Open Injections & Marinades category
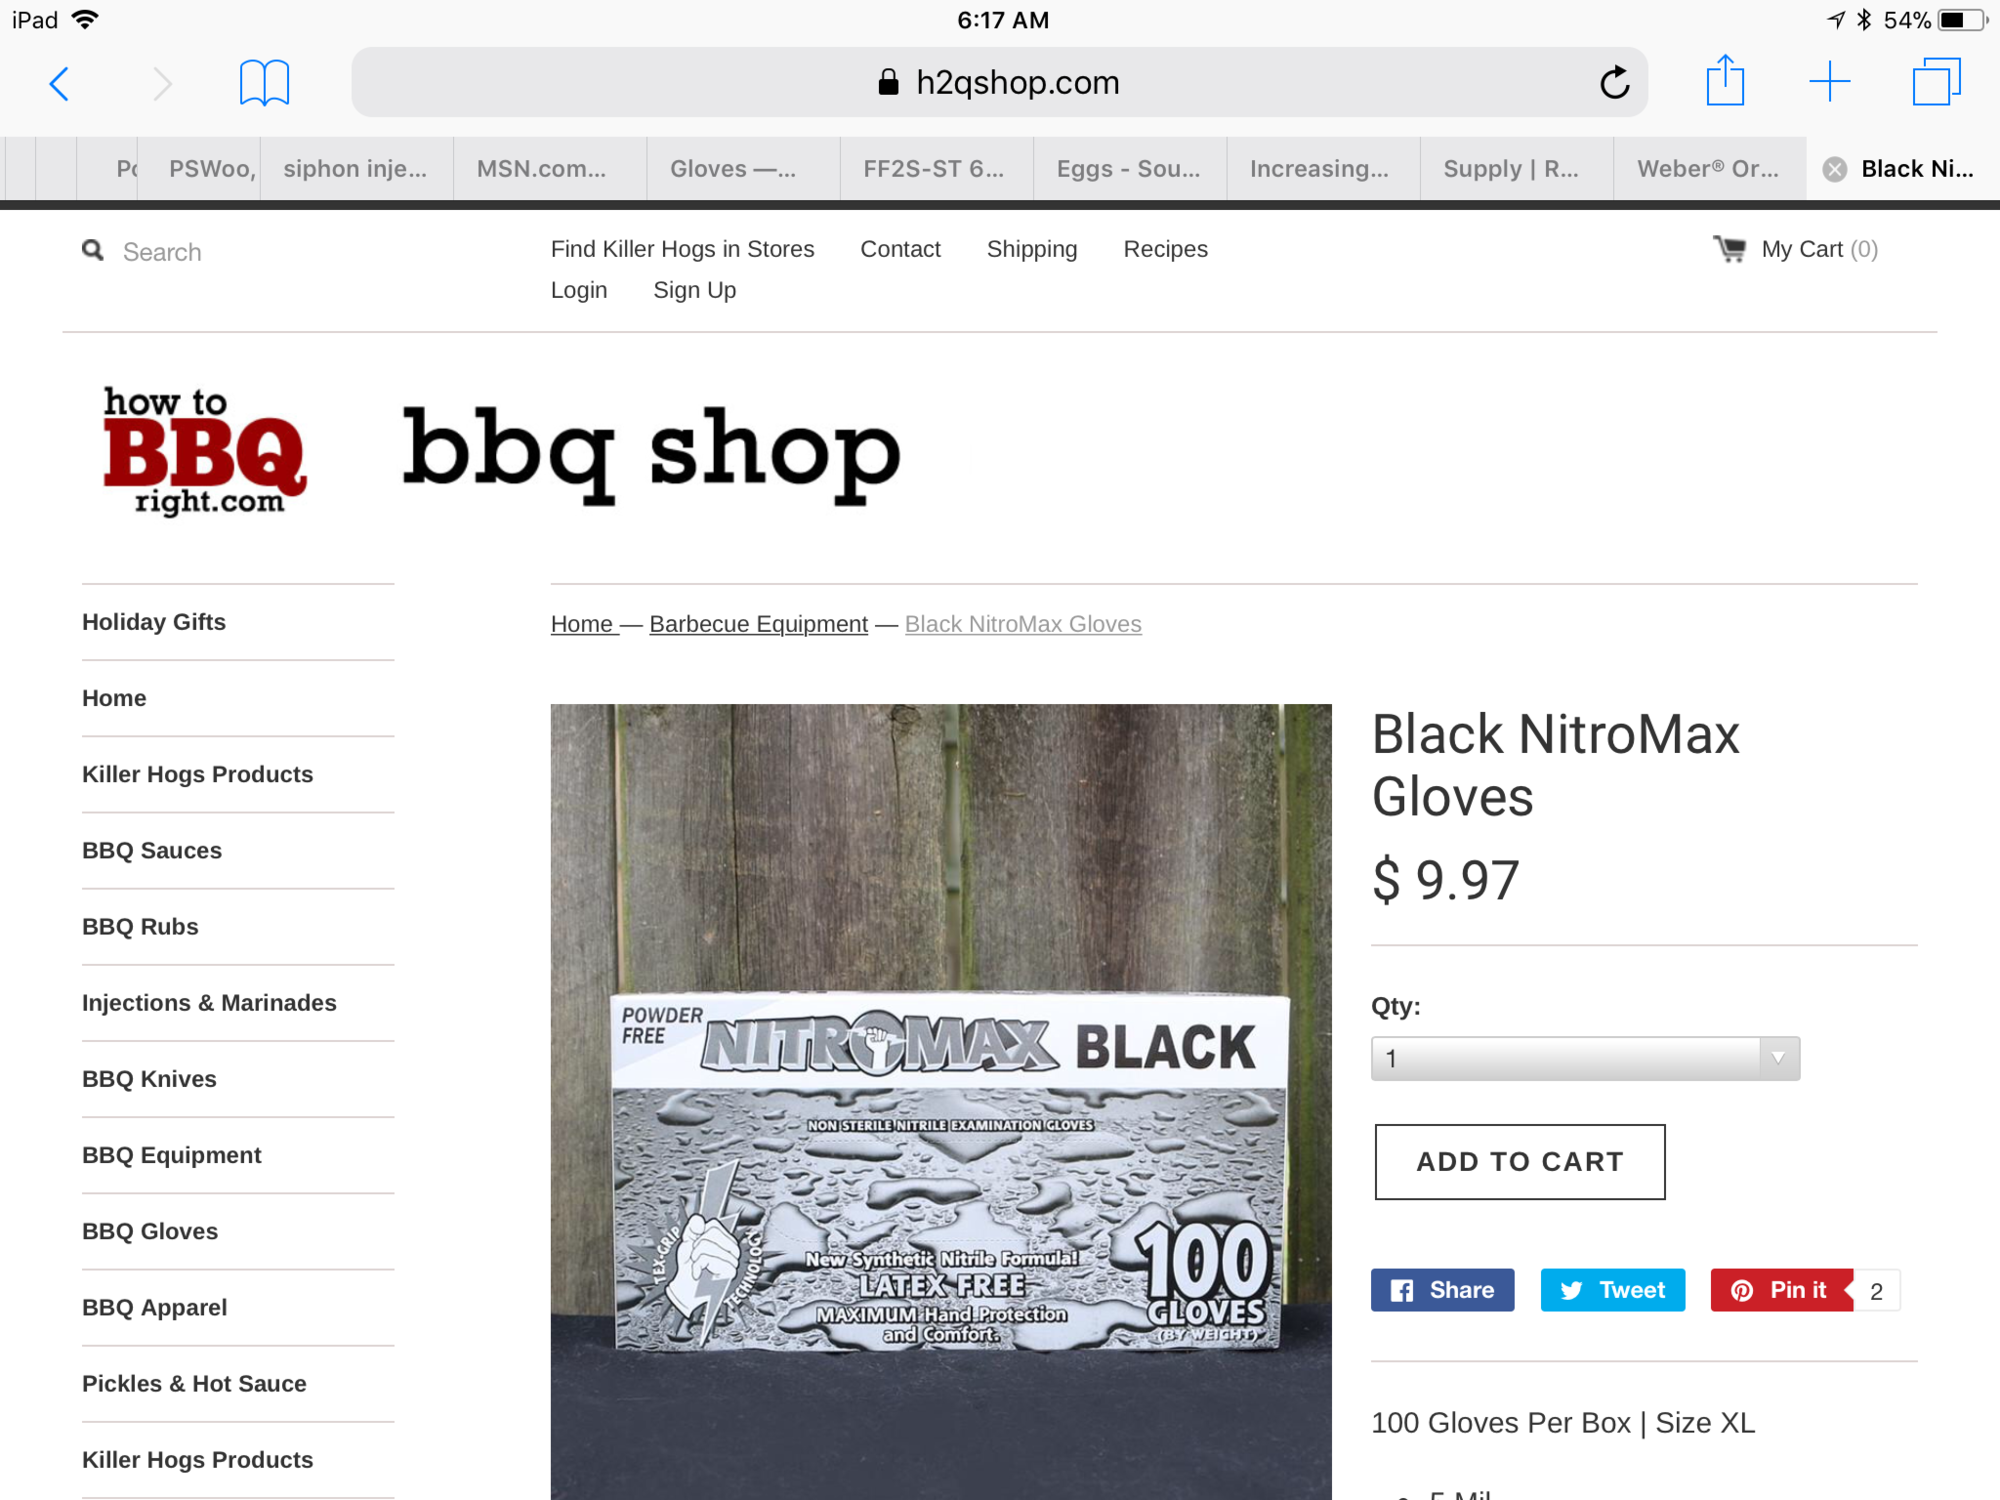The image size is (2000, 1500). click(x=209, y=1003)
